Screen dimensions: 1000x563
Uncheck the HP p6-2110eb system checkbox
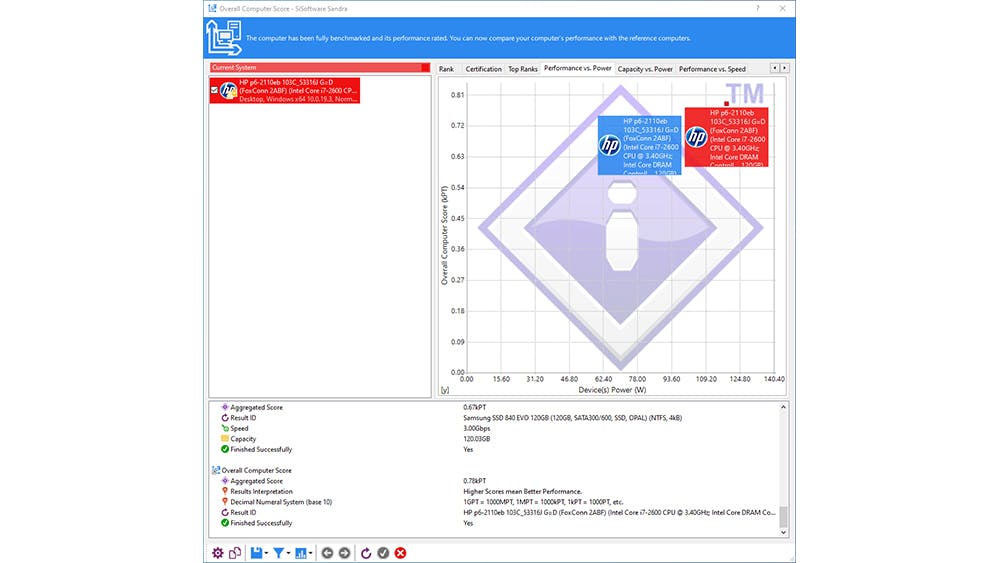[x=214, y=91]
